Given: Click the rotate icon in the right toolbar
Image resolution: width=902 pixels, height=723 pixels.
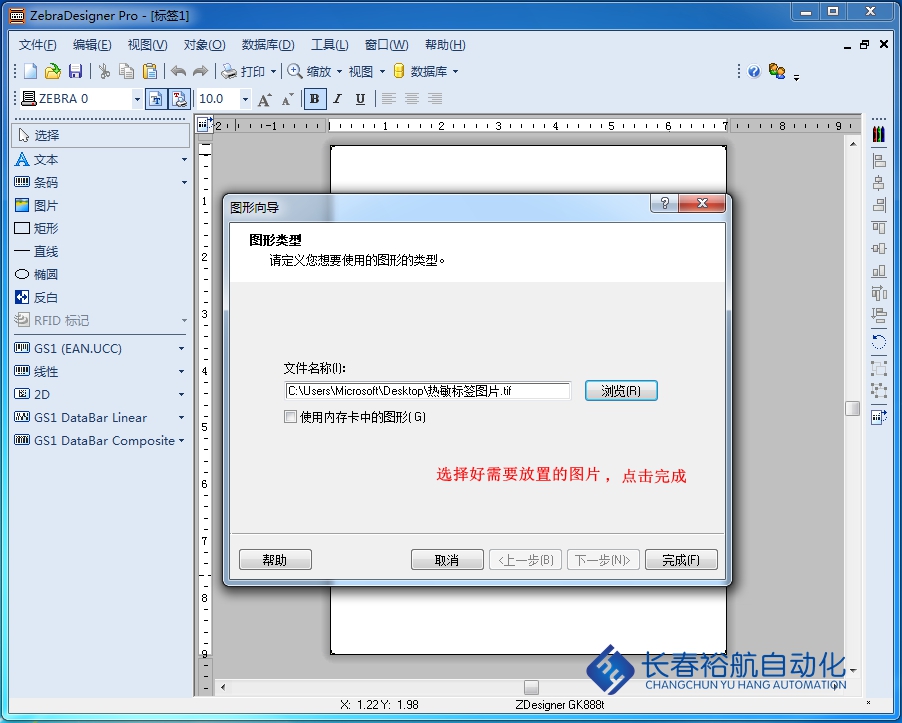Looking at the screenshot, I should (878, 342).
